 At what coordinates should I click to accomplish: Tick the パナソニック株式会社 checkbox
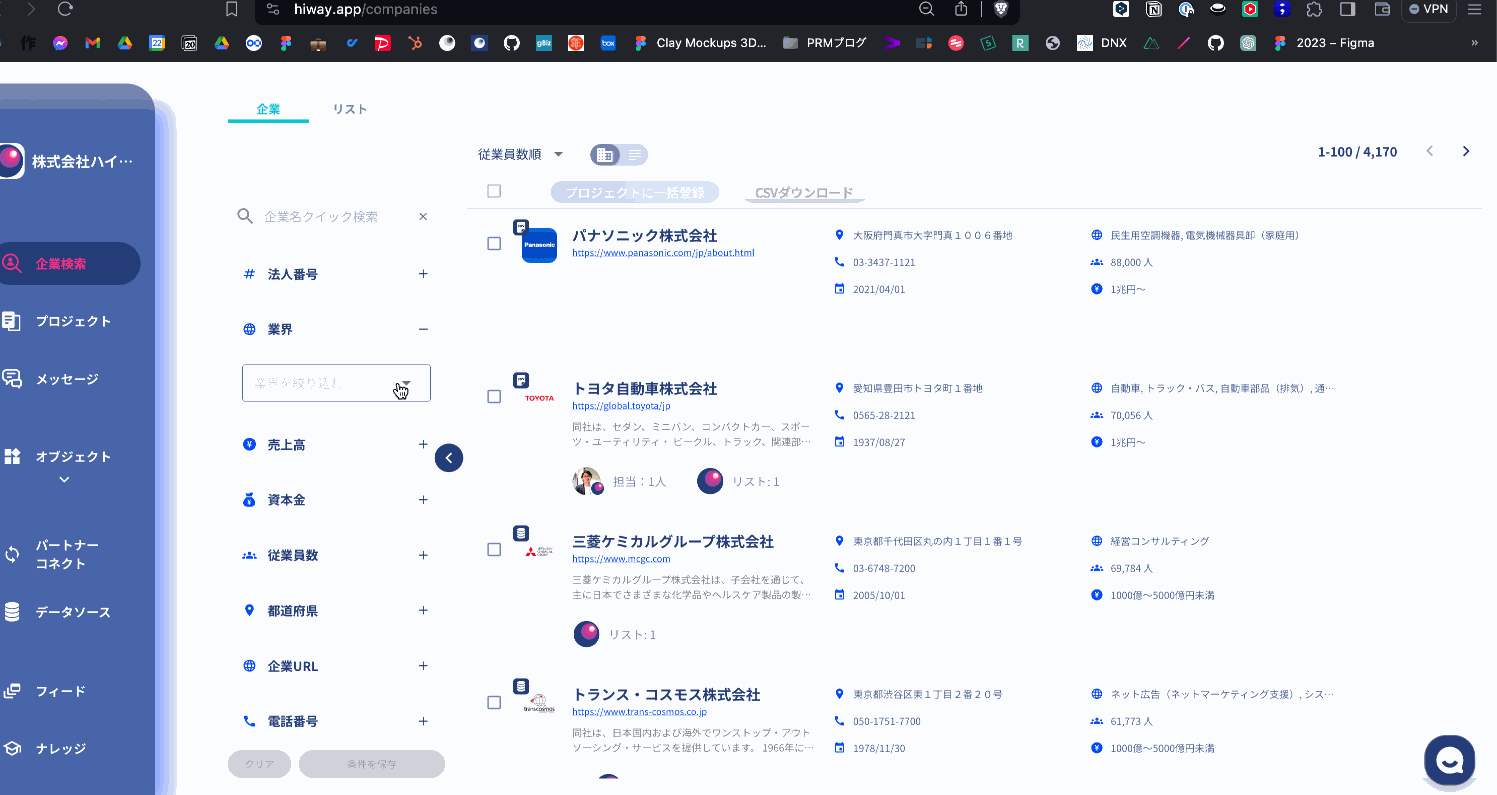click(x=494, y=244)
